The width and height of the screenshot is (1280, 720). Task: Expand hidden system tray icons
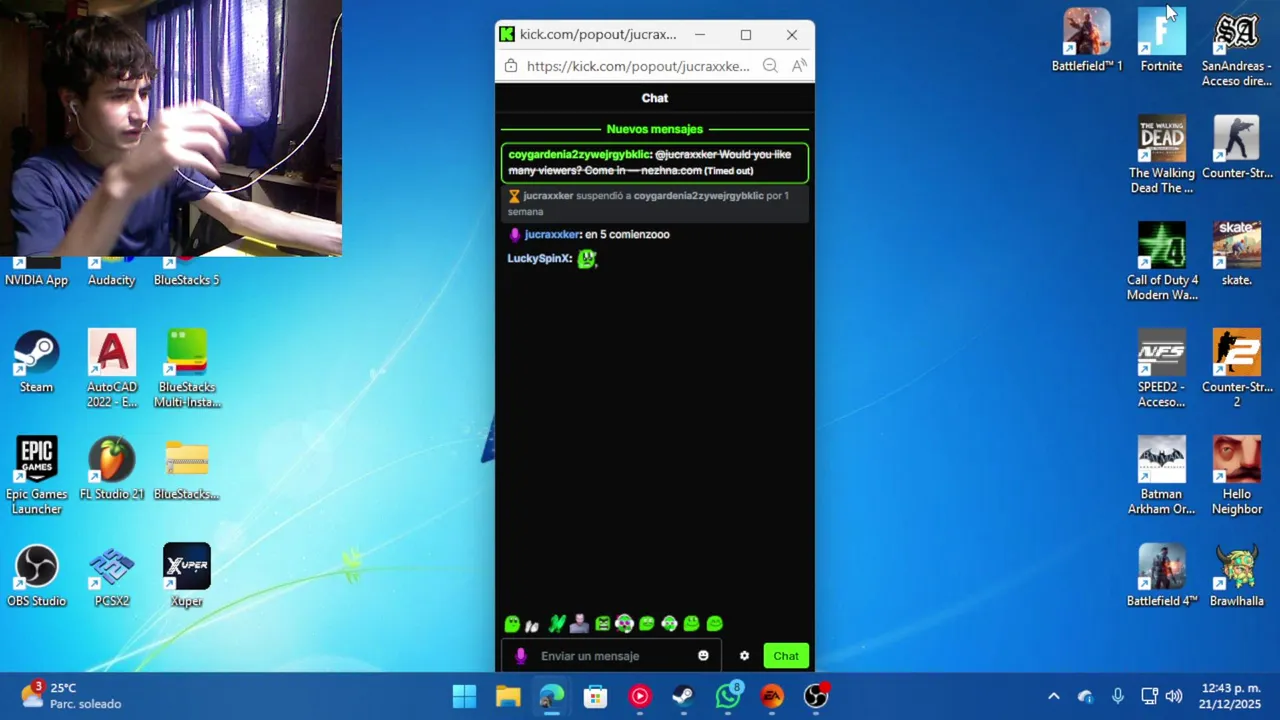coord(1053,696)
